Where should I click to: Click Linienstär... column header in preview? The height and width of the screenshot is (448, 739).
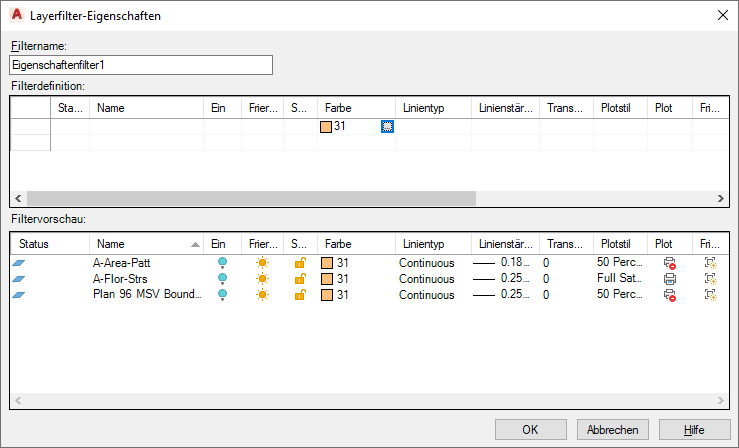tap(505, 244)
